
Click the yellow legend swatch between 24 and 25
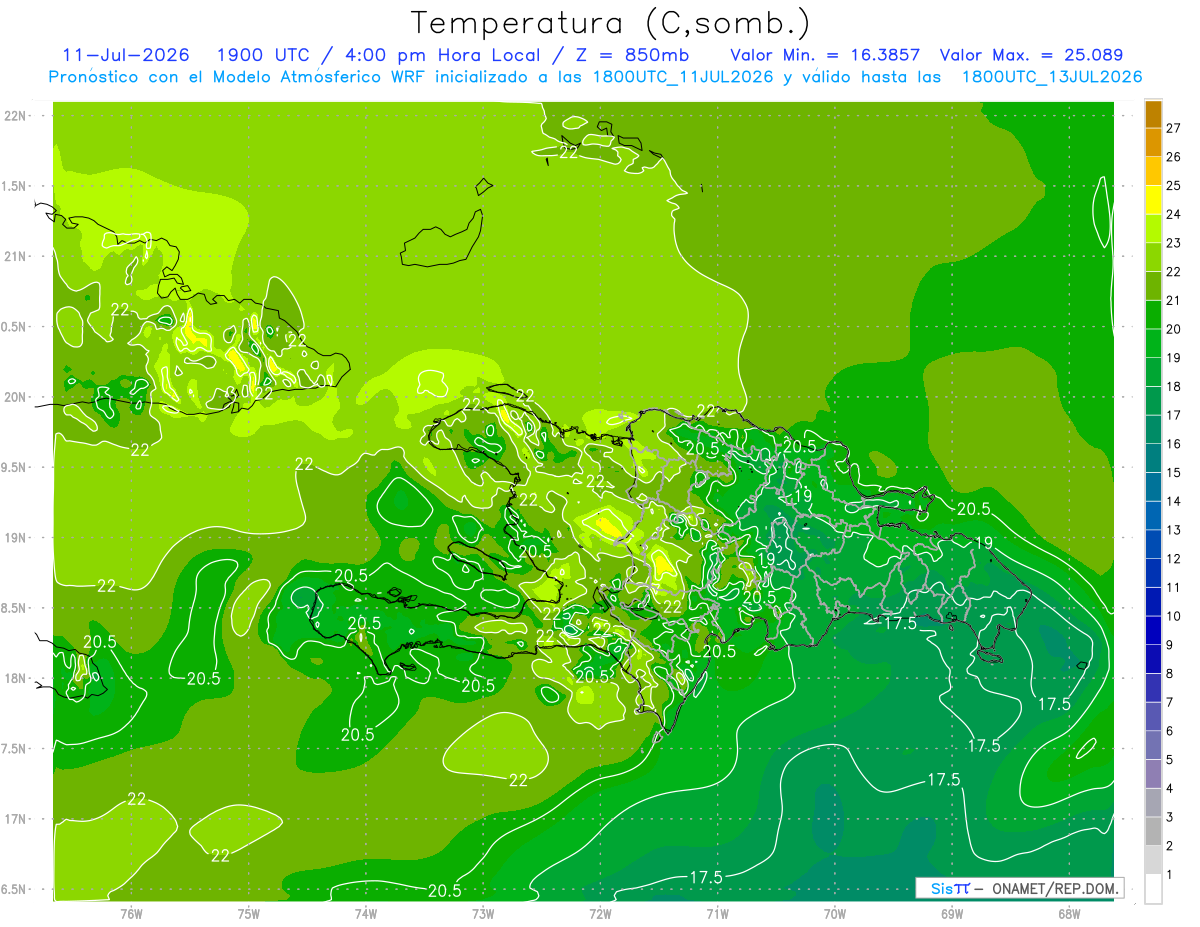[1153, 200]
